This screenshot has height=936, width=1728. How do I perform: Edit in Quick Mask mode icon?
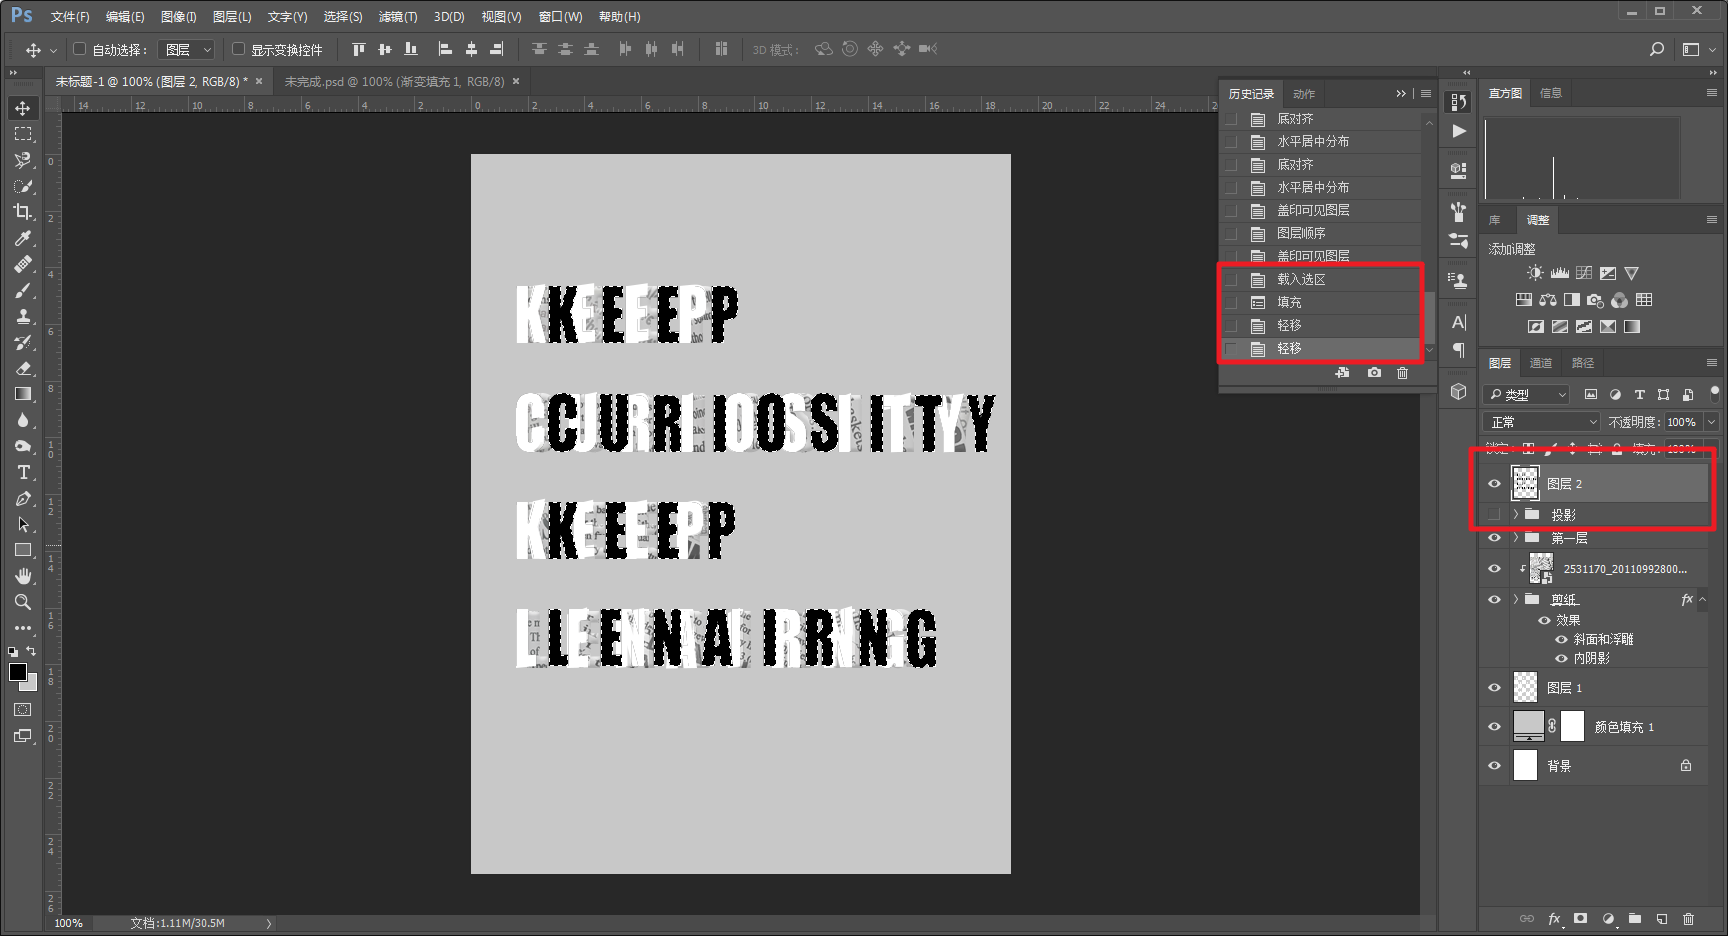tap(23, 710)
